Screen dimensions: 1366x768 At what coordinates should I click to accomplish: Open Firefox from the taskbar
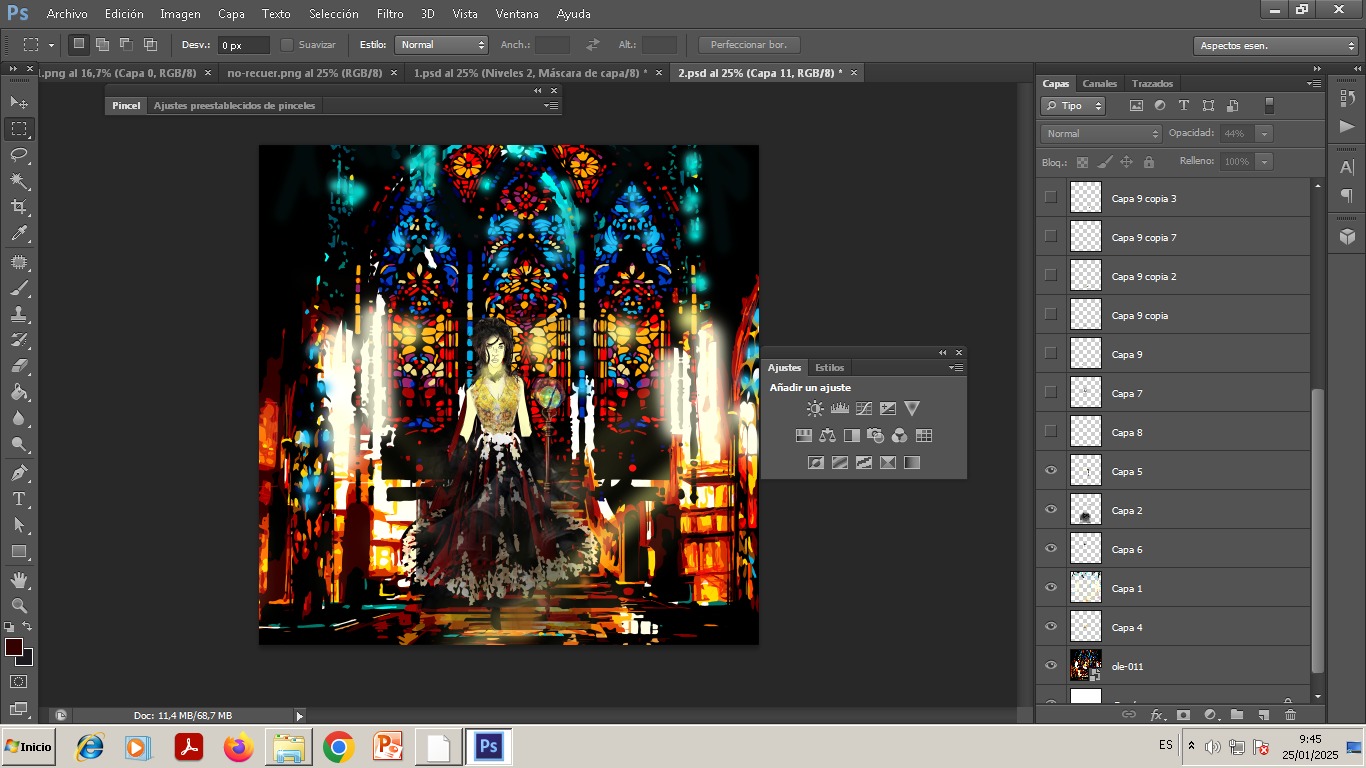[x=239, y=747]
